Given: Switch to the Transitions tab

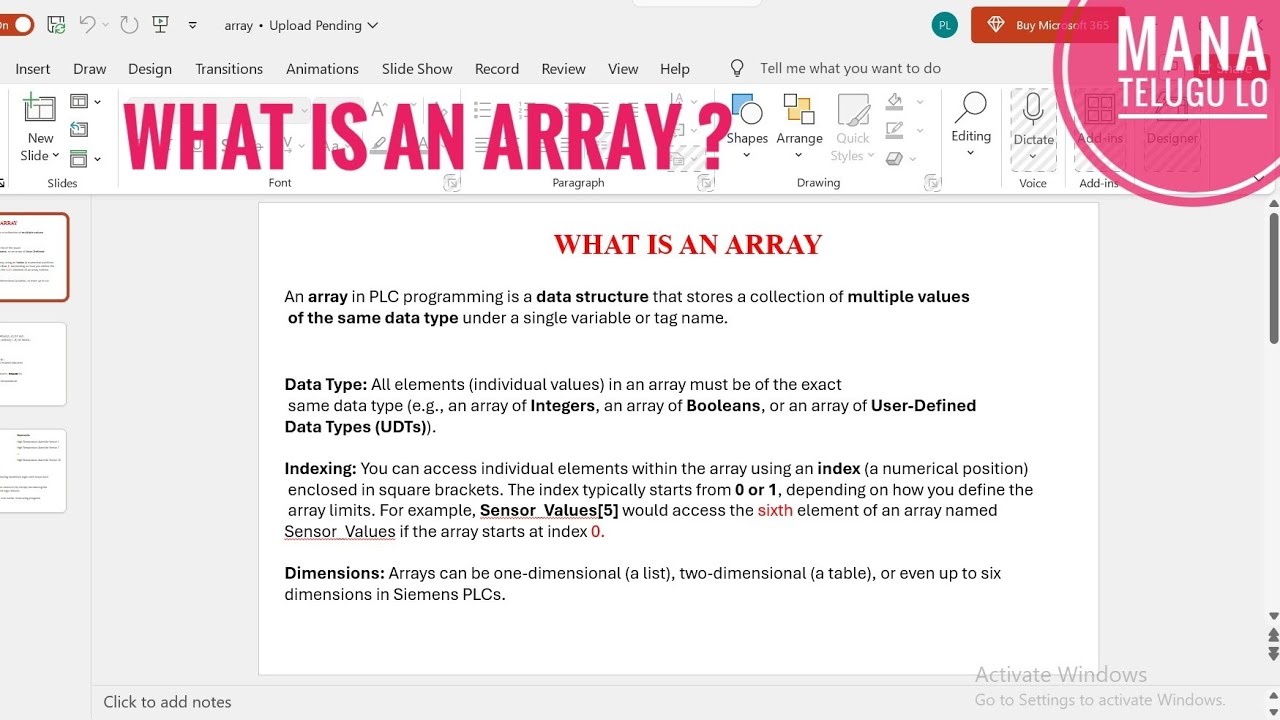Looking at the screenshot, I should [229, 69].
